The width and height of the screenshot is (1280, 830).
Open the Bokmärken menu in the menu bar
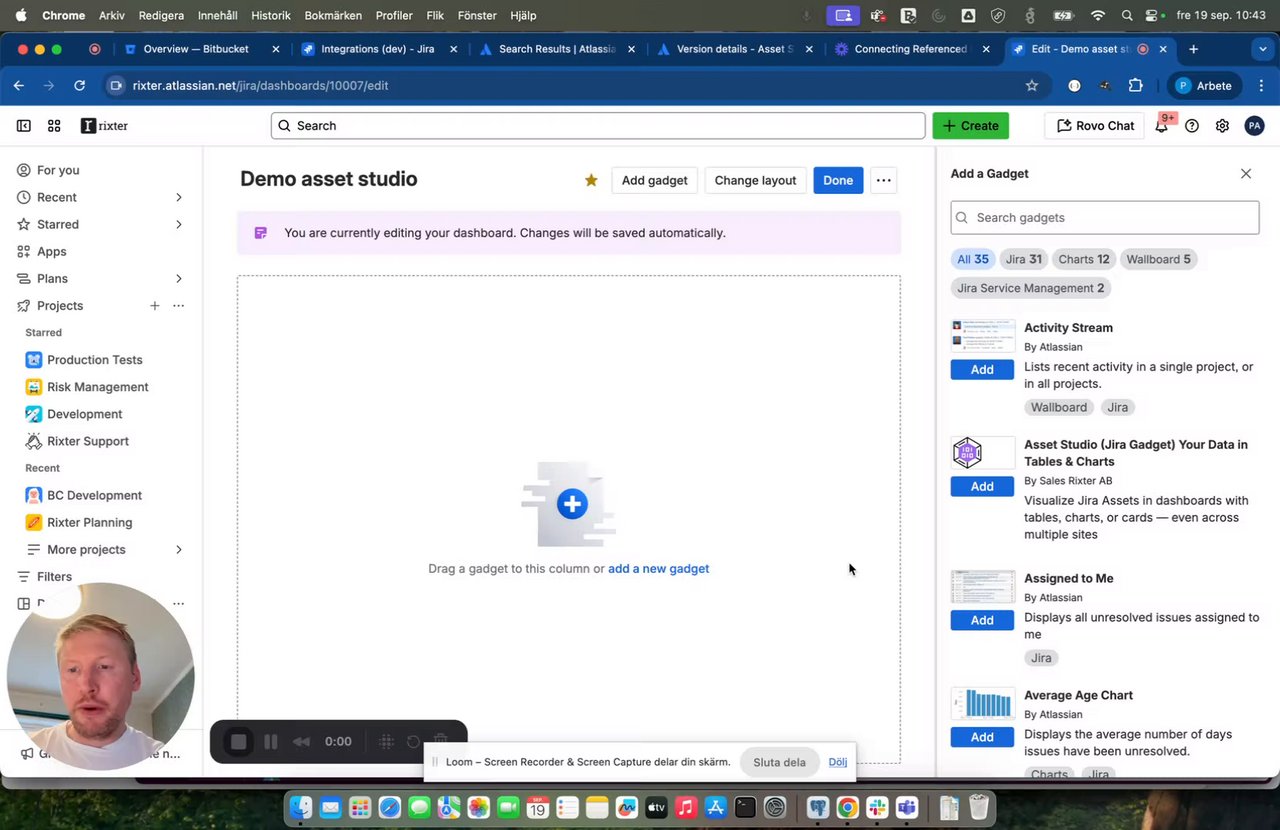point(333,16)
